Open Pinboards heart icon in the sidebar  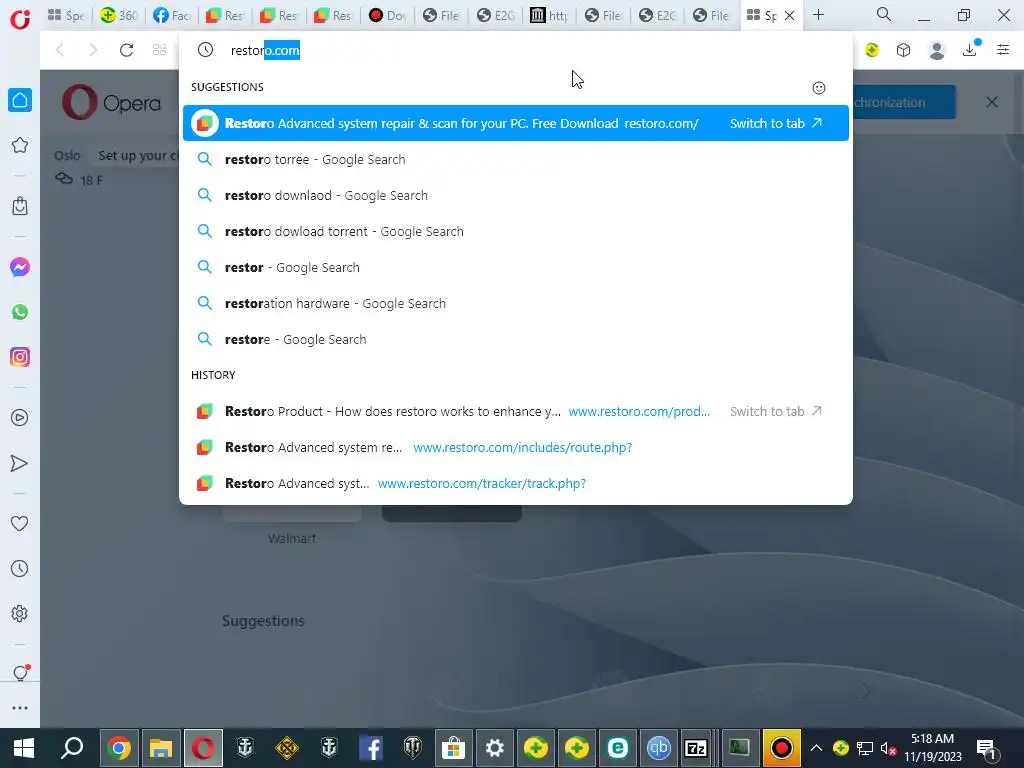pos(20,523)
